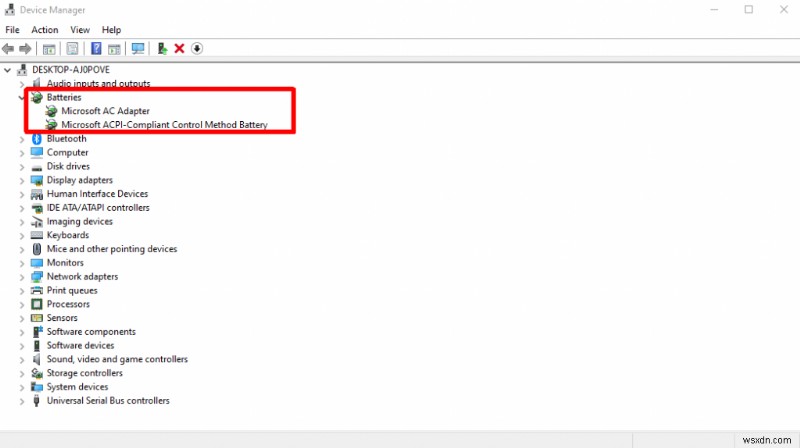Select Software devices label
800x448 pixels.
(81, 345)
